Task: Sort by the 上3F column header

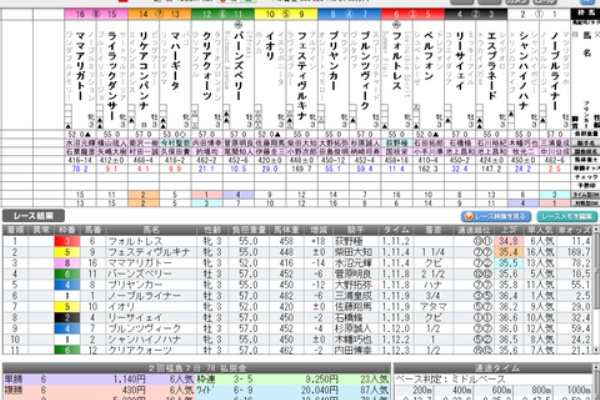Action: coord(507,229)
